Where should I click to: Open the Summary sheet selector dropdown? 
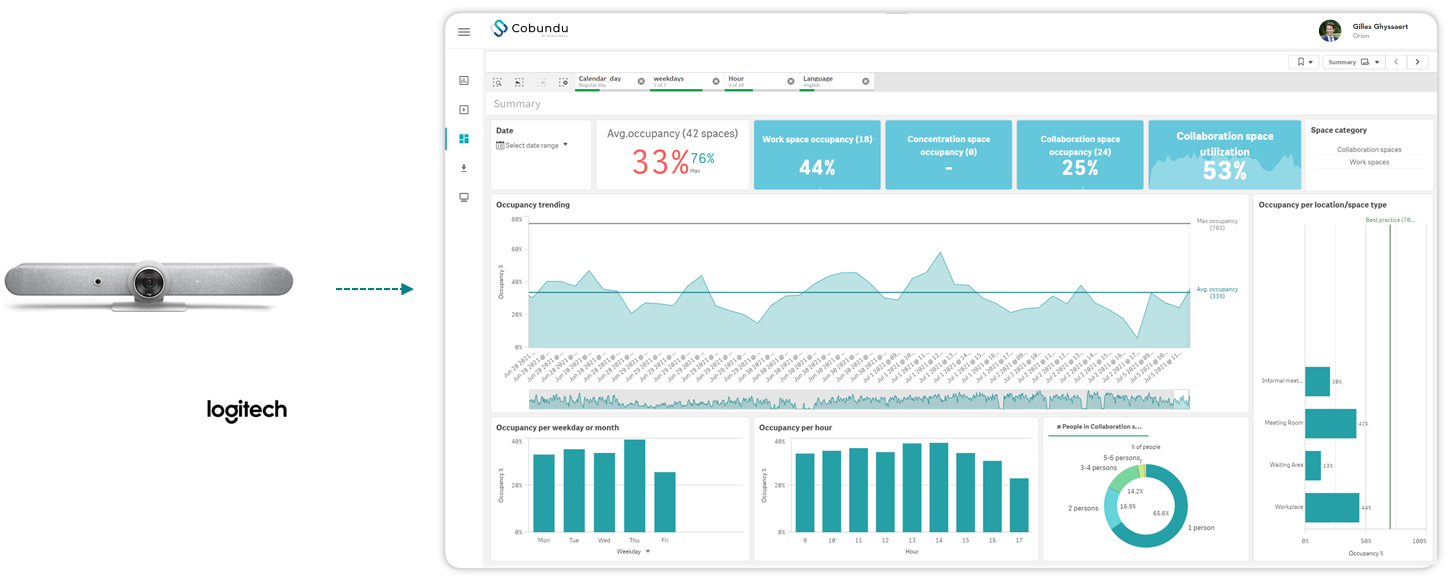point(1354,62)
